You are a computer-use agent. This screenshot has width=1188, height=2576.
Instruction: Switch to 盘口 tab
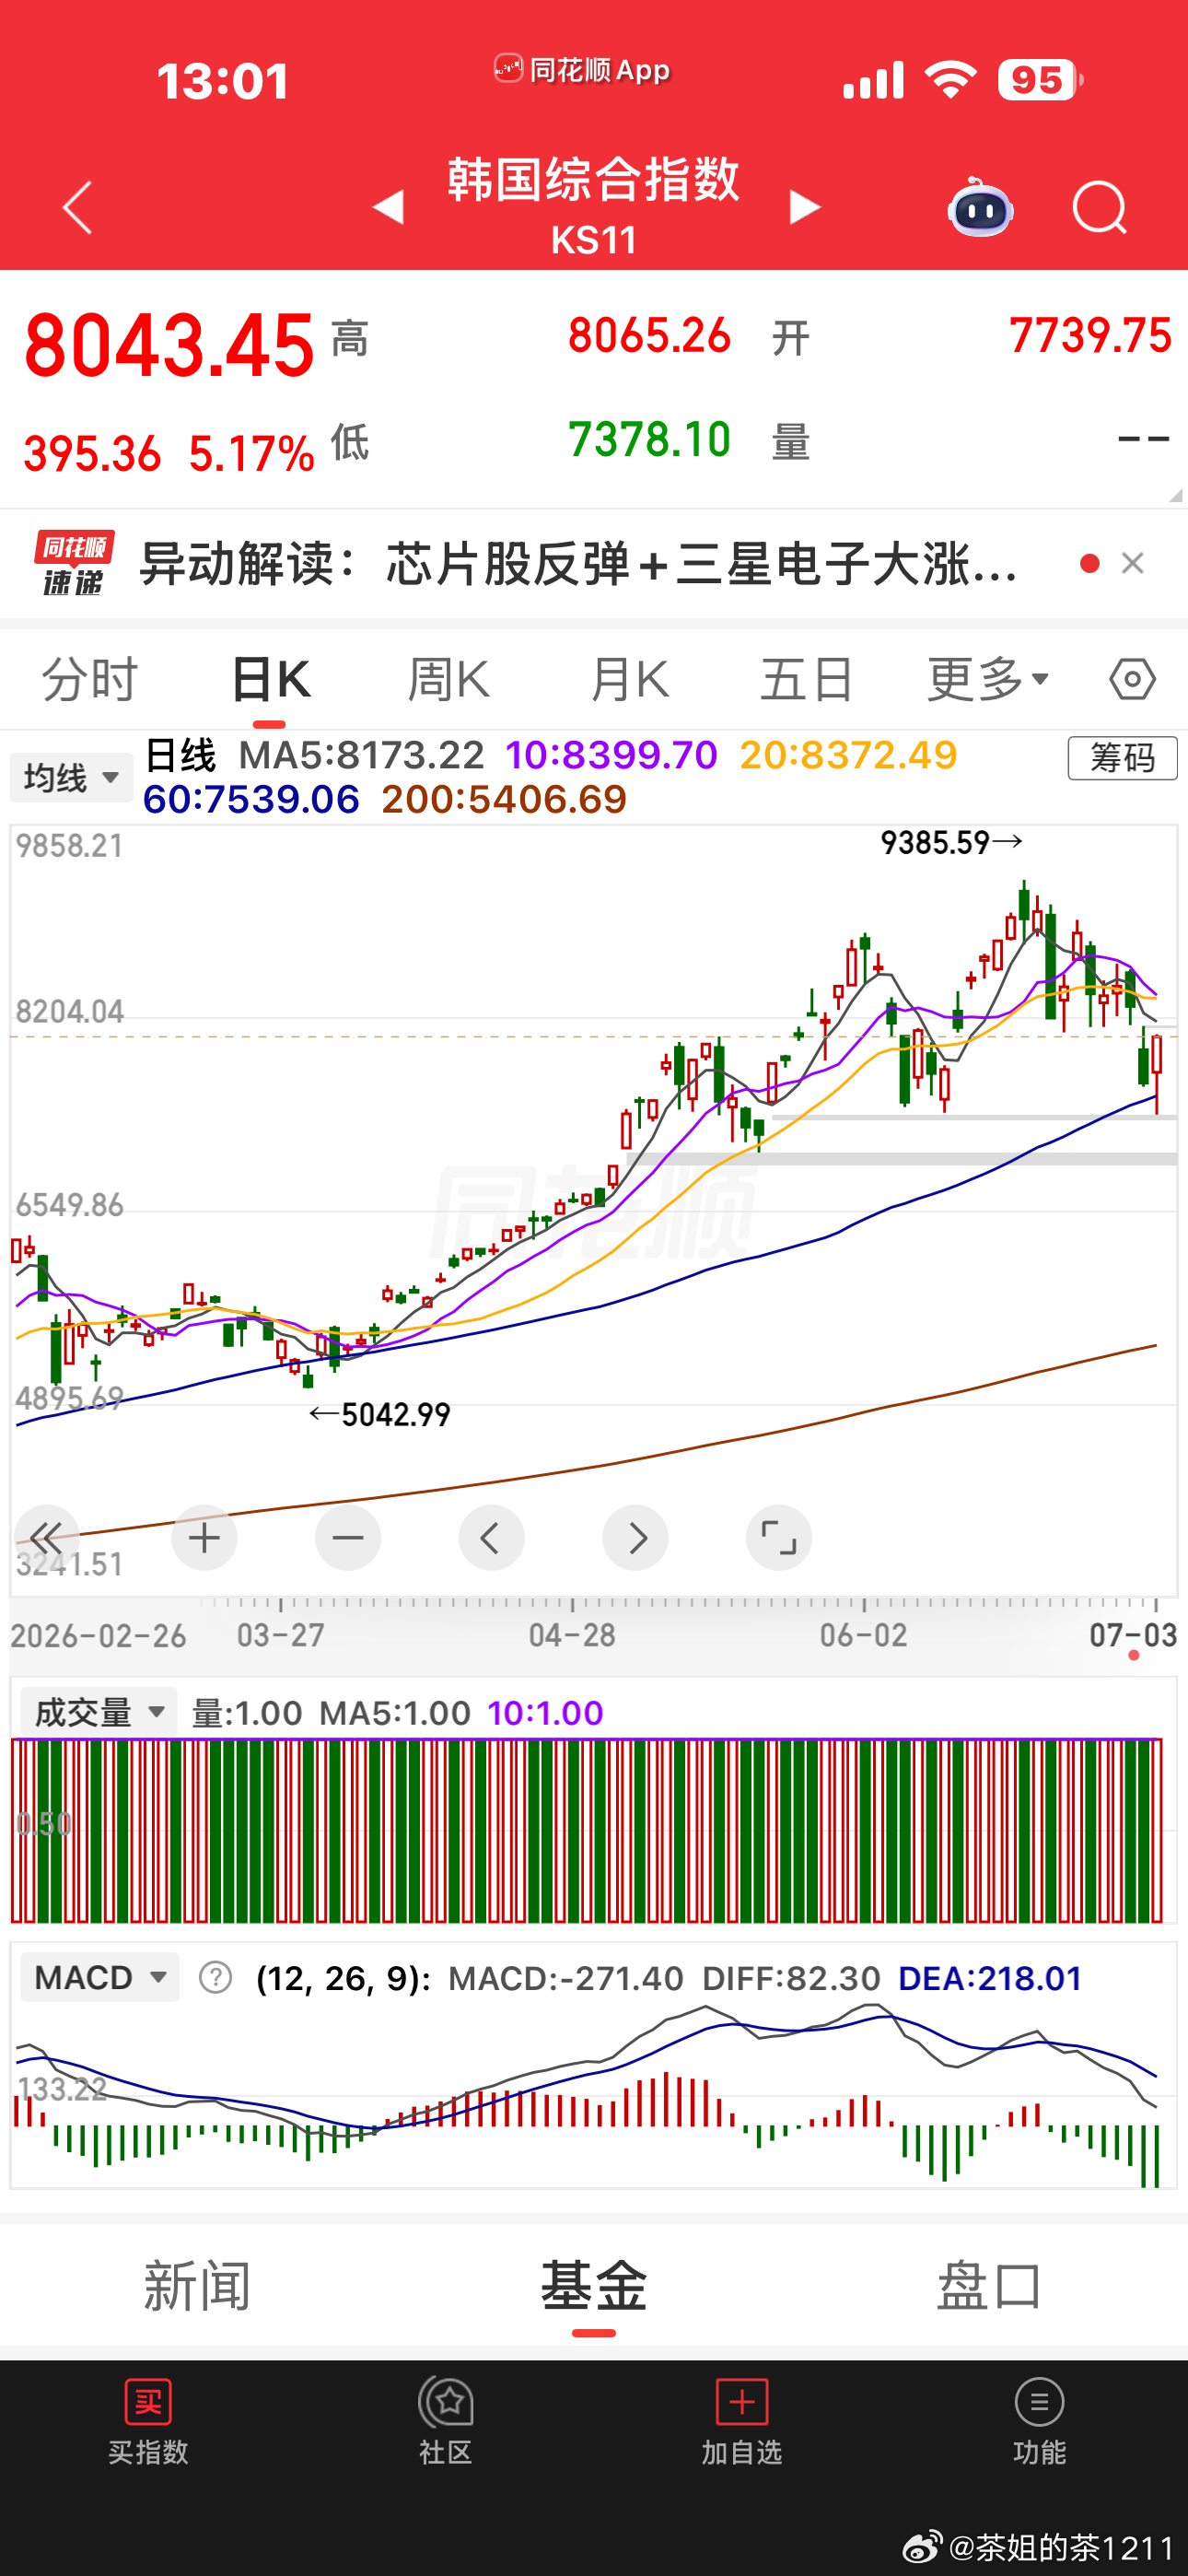pyautogui.click(x=989, y=2286)
